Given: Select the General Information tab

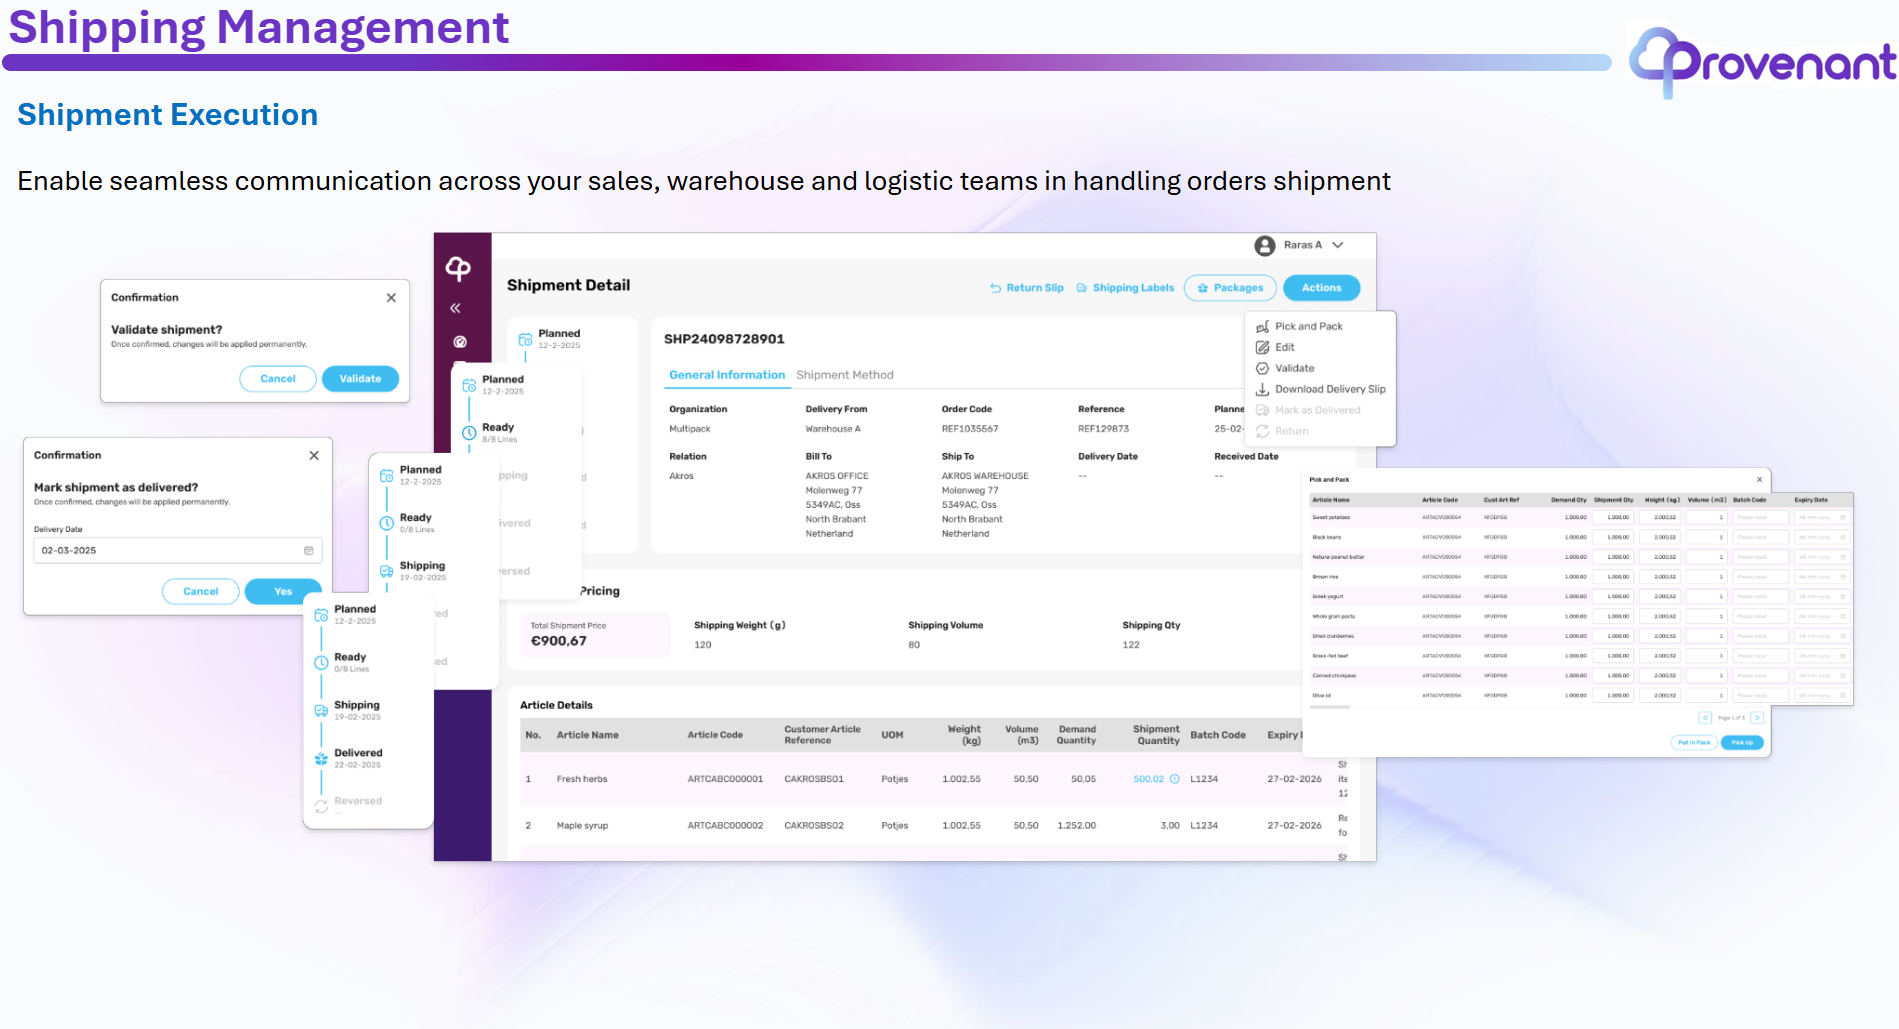Looking at the screenshot, I should tap(727, 375).
